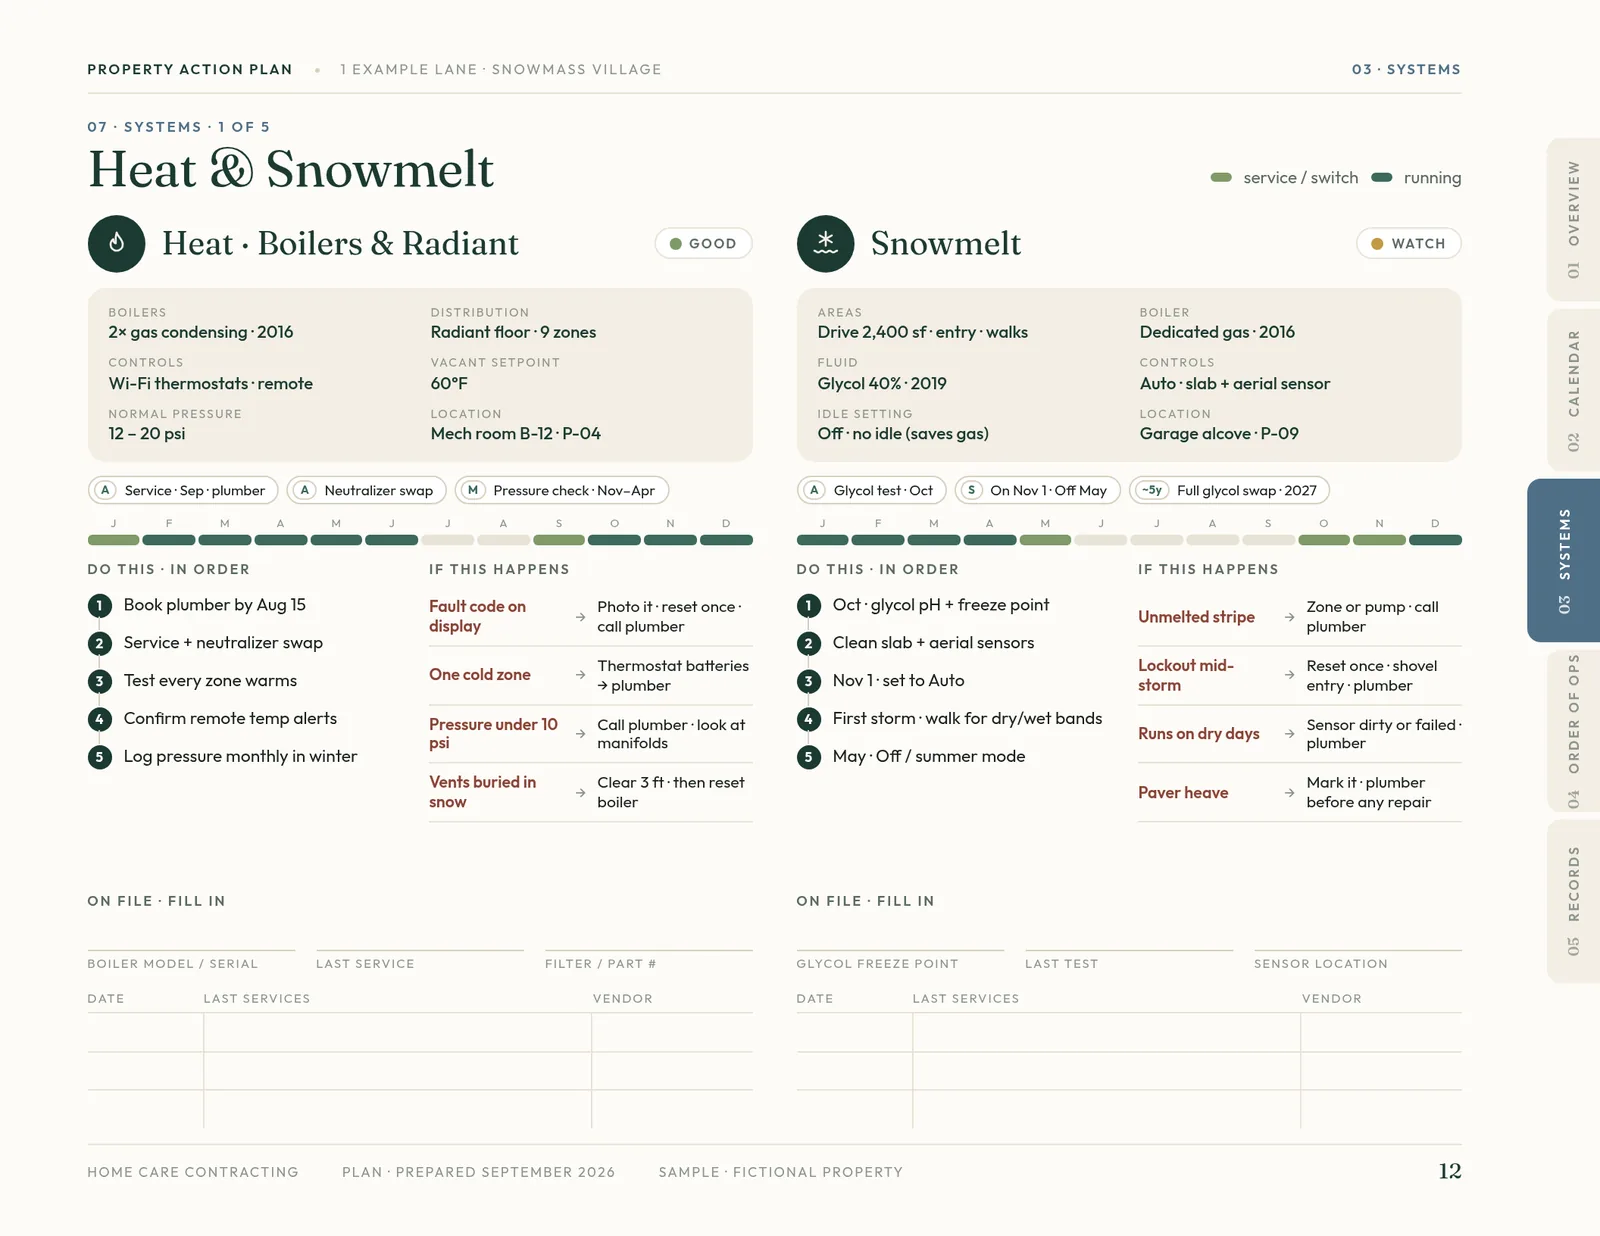Image resolution: width=1600 pixels, height=1236 pixels.
Task: Click the 03 · SYSTEMS header link
Action: coord(1406,69)
